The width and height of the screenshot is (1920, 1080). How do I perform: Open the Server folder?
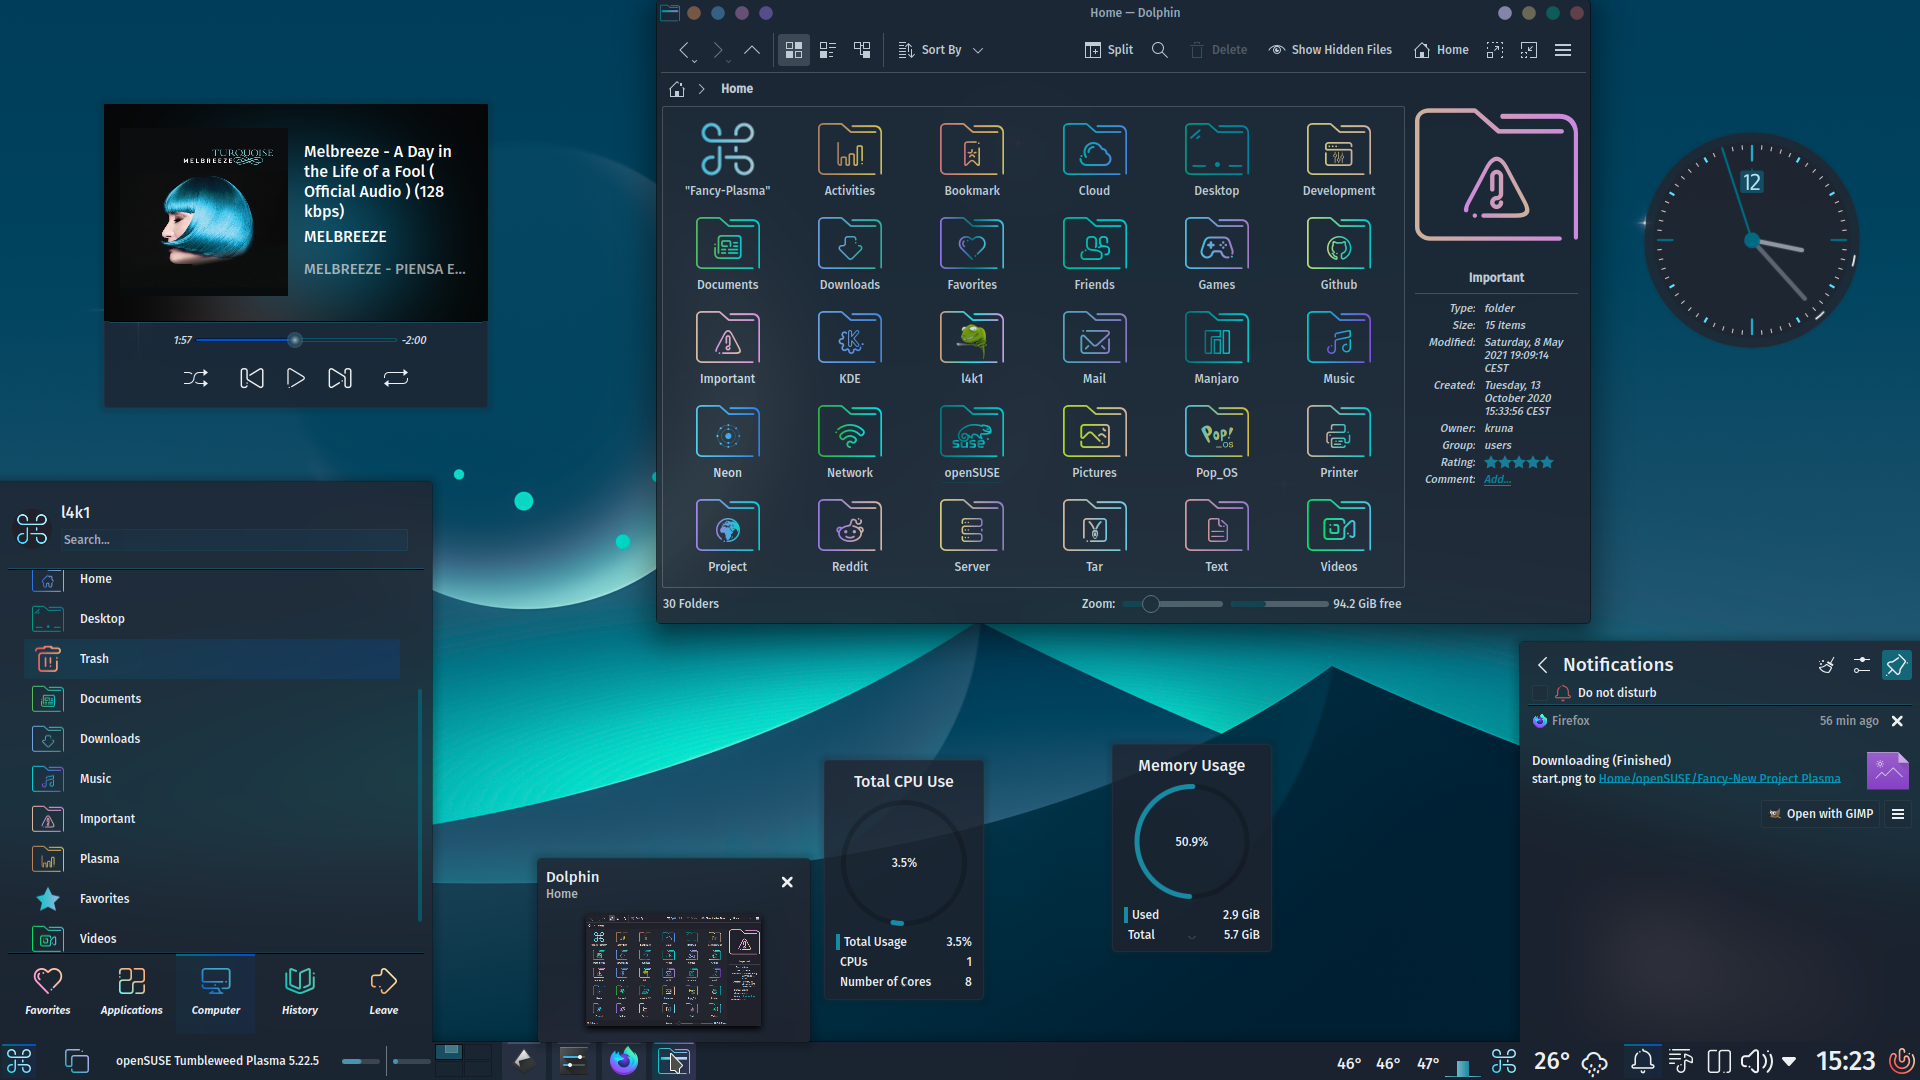point(972,536)
